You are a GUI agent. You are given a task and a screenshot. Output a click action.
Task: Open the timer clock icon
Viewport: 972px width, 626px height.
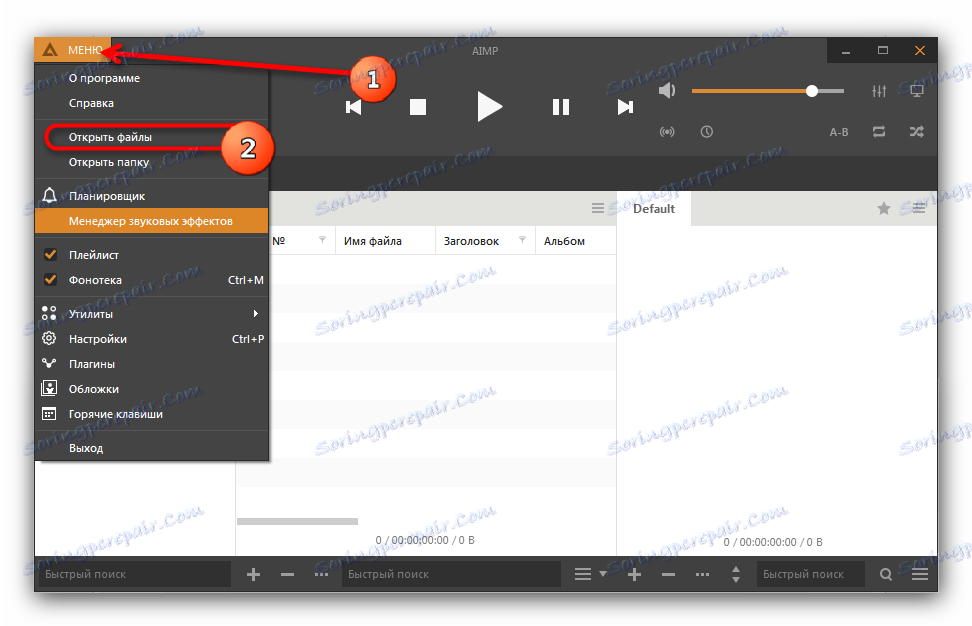tap(707, 131)
